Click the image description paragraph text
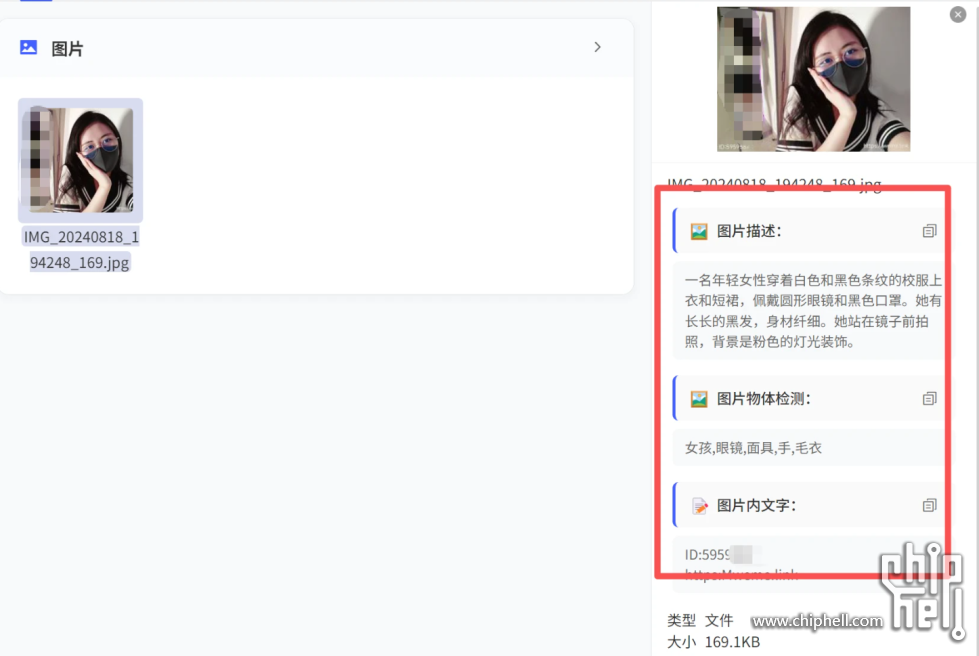The image size is (979, 656). click(812, 311)
